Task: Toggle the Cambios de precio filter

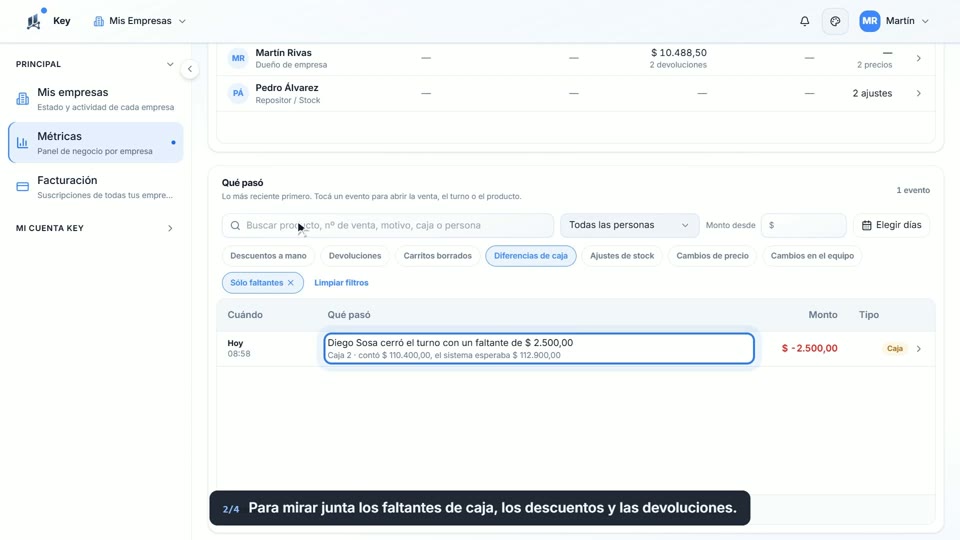Action: (712, 256)
